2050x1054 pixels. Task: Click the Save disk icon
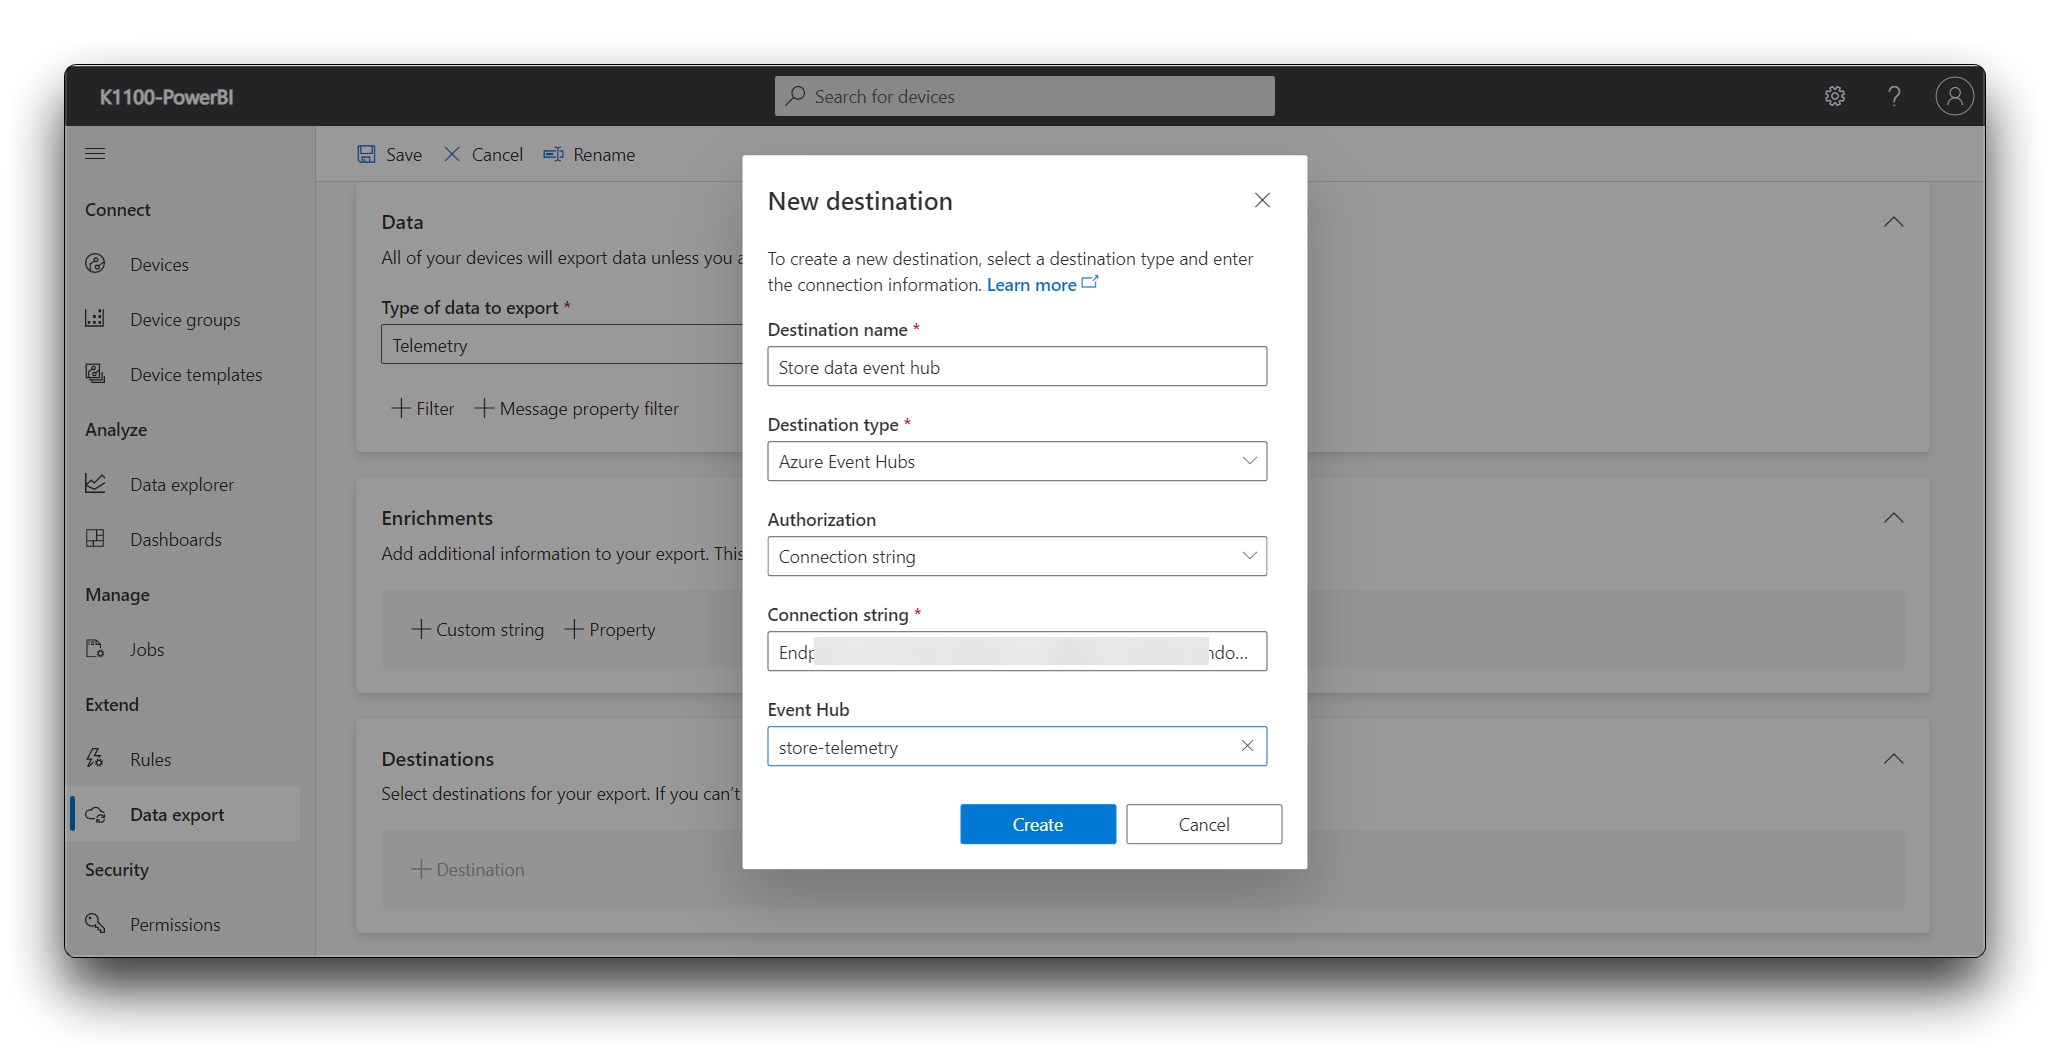(367, 154)
